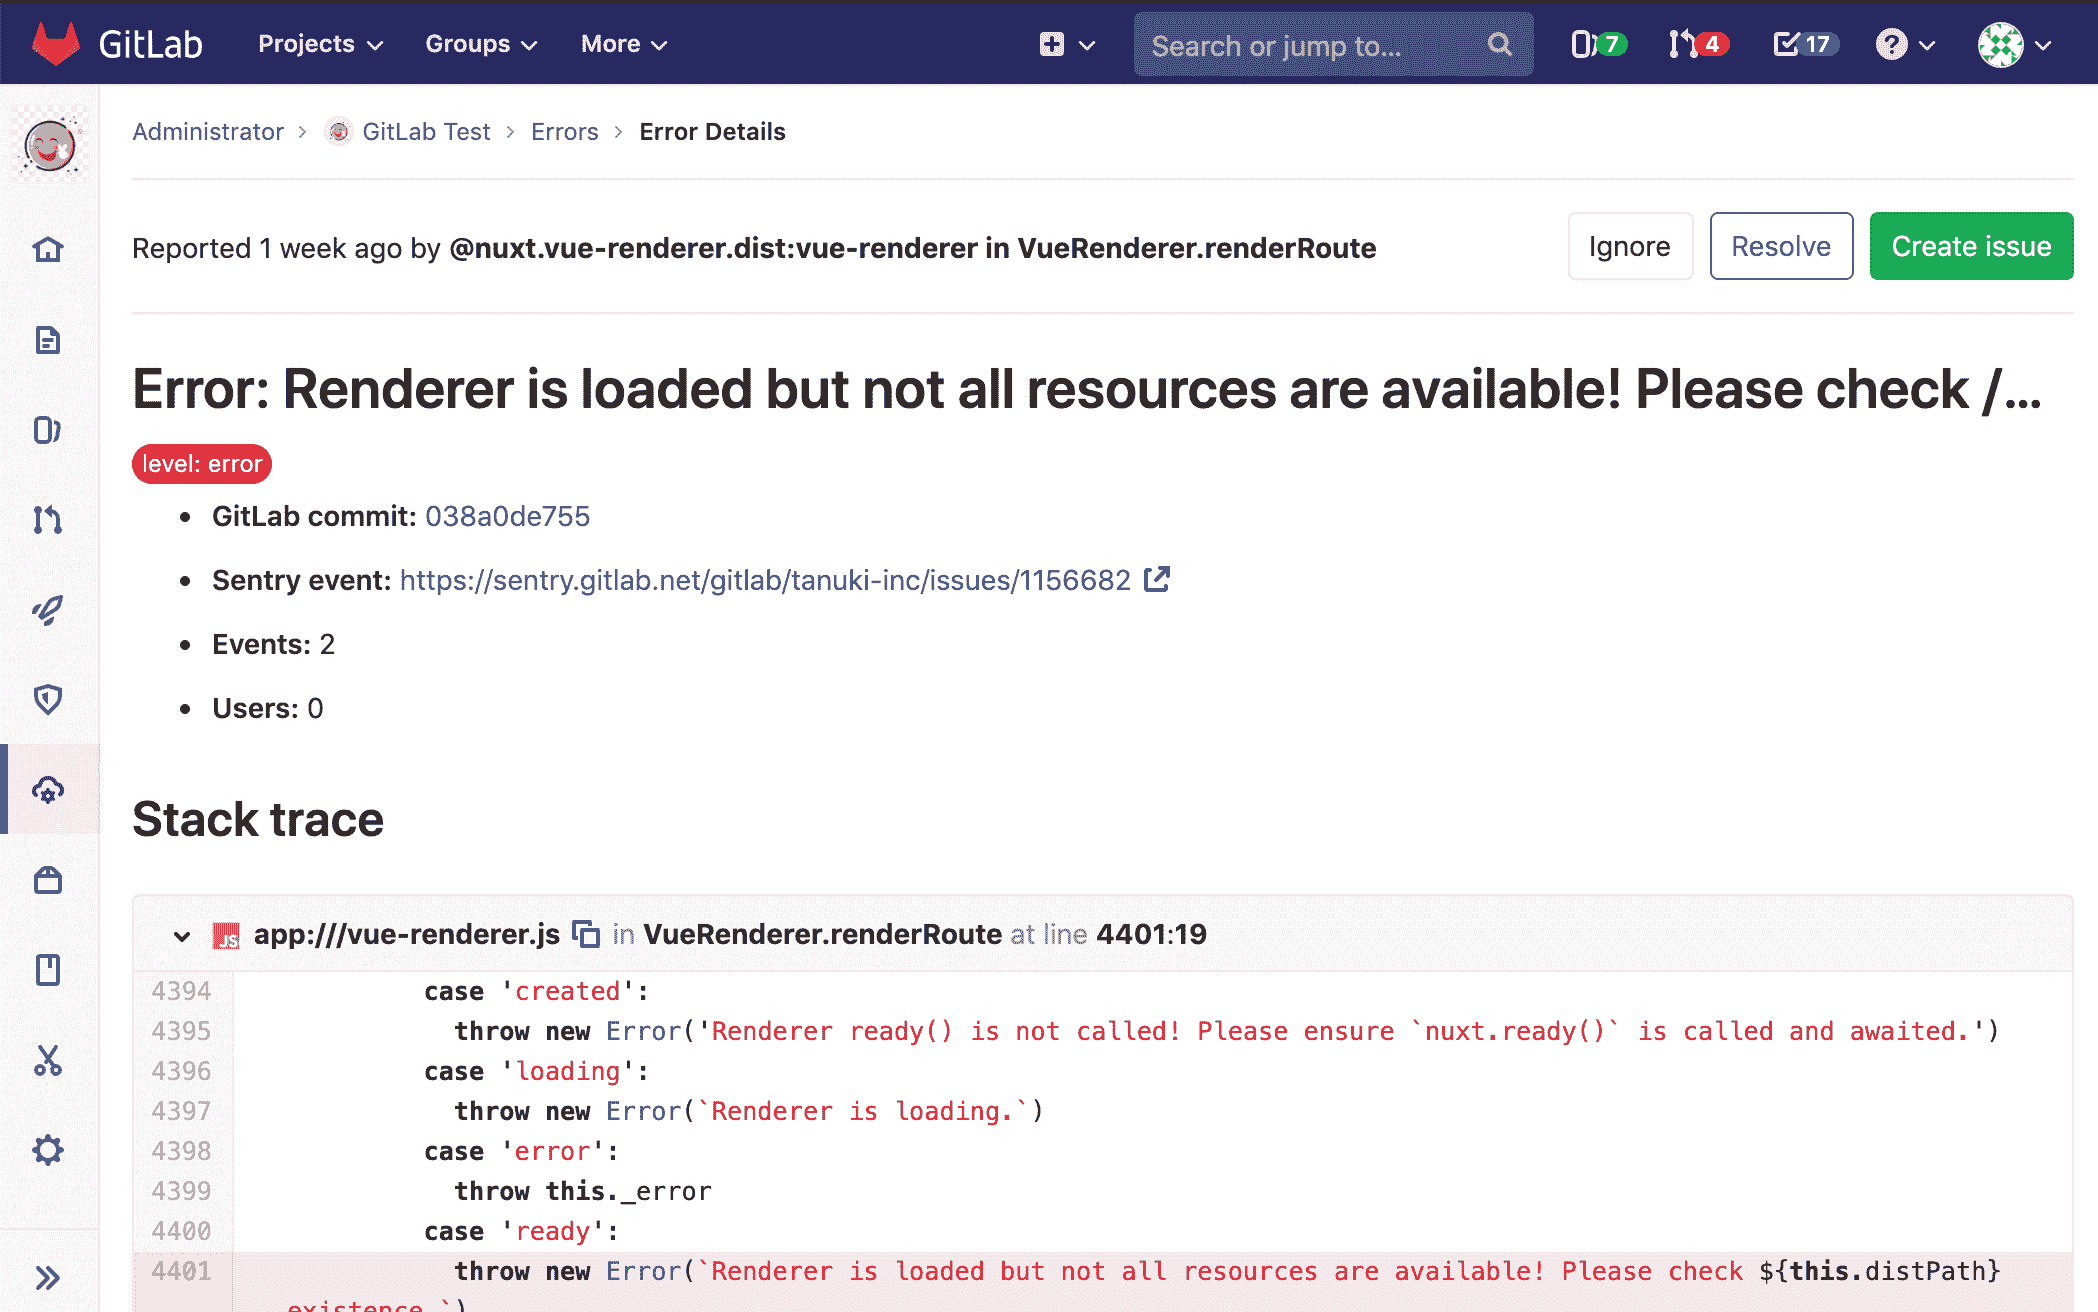Collapse the vue-renderer.js stack trace entry

pos(181,936)
